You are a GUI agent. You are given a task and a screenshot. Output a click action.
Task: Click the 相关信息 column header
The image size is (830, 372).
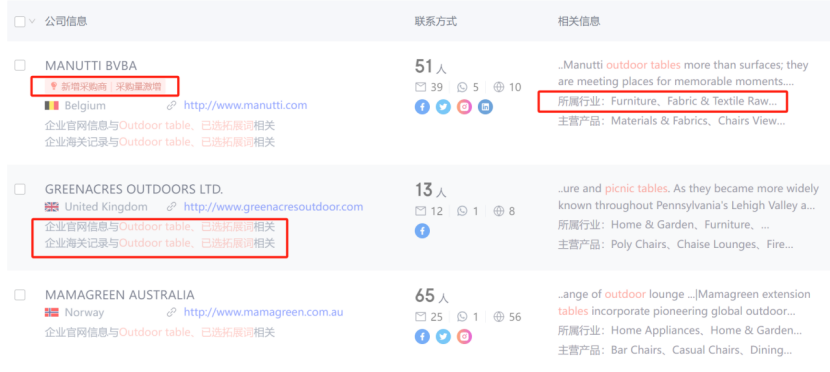[579, 21]
